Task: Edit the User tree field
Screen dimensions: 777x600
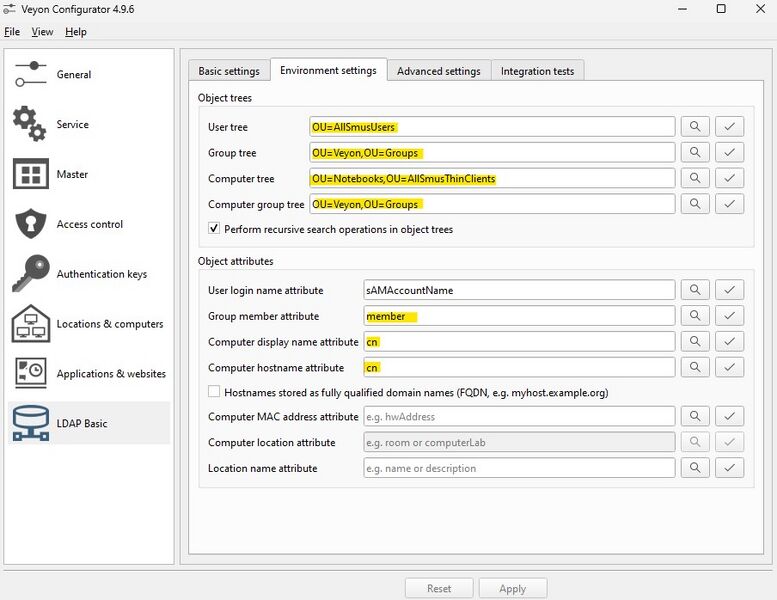Action: [x=492, y=127]
